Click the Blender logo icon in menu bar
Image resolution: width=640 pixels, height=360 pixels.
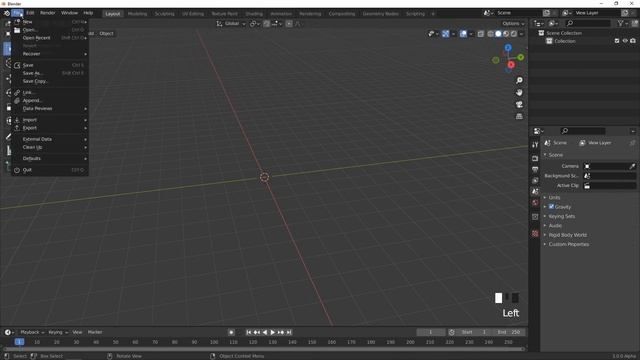click(x=7, y=13)
